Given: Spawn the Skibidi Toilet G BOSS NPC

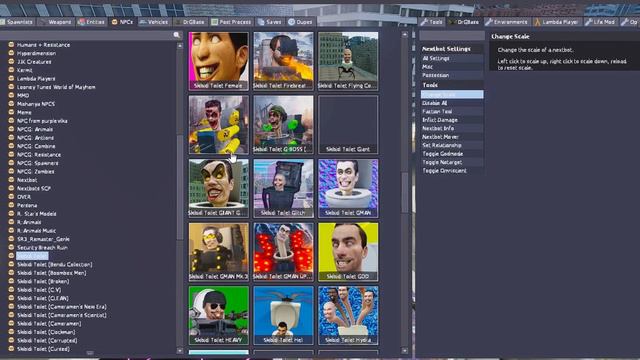Looking at the screenshot, I should (283, 124).
